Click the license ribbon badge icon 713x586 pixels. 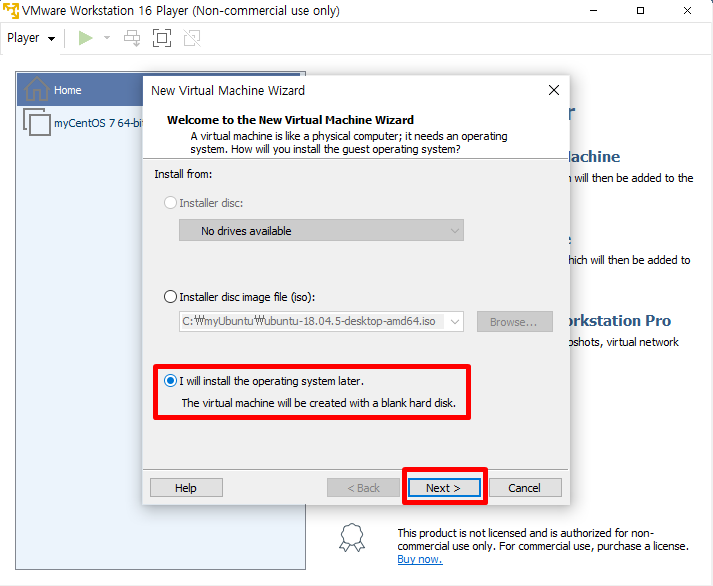coord(352,538)
